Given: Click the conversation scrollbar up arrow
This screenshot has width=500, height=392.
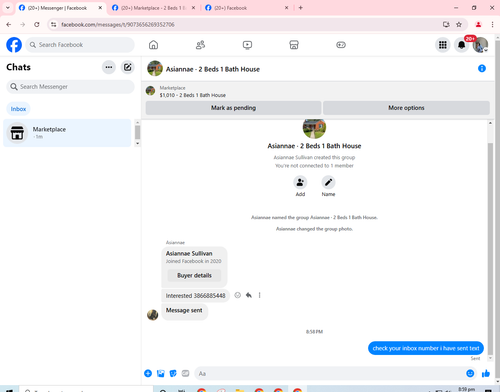Looking at the screenshot, I should [x=490, y=123].
